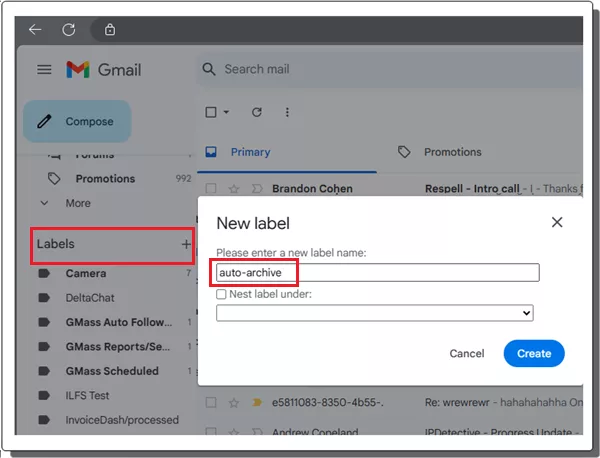This screenshot has height=458, width=600.
Task: Switch to the Promotions tab
Action: coord(452,152)
